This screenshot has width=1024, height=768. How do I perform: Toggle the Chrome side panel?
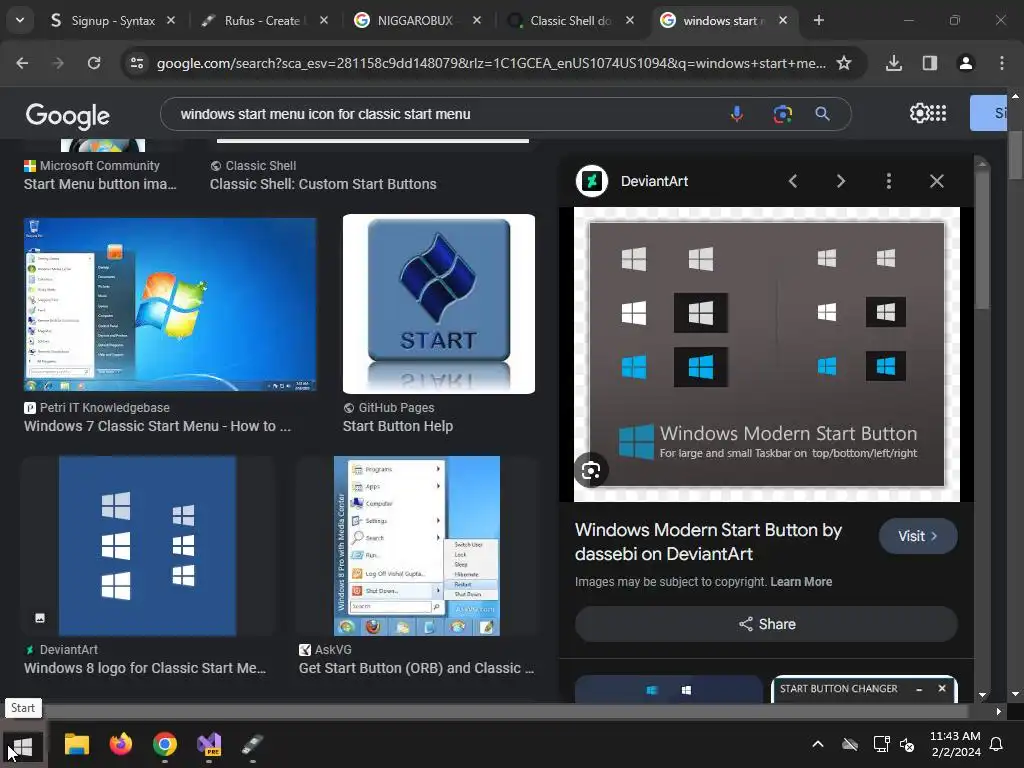pyautogui.click(x=929, y=63)
